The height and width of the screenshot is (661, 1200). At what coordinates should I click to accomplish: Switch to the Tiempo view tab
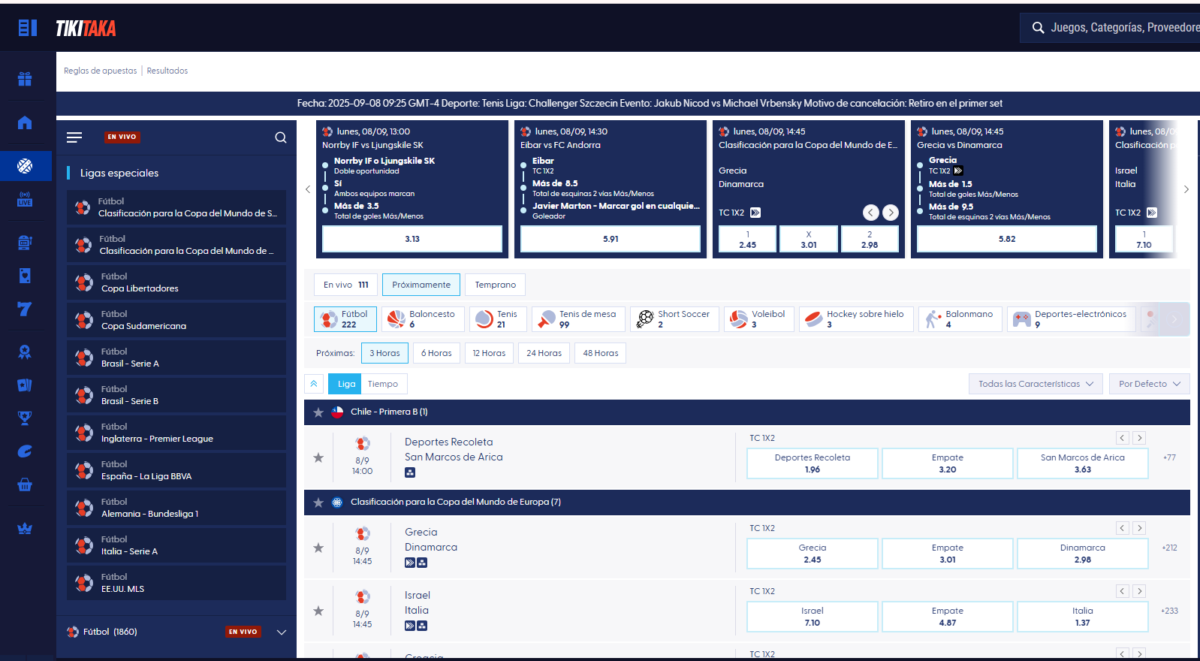[382, 384]
